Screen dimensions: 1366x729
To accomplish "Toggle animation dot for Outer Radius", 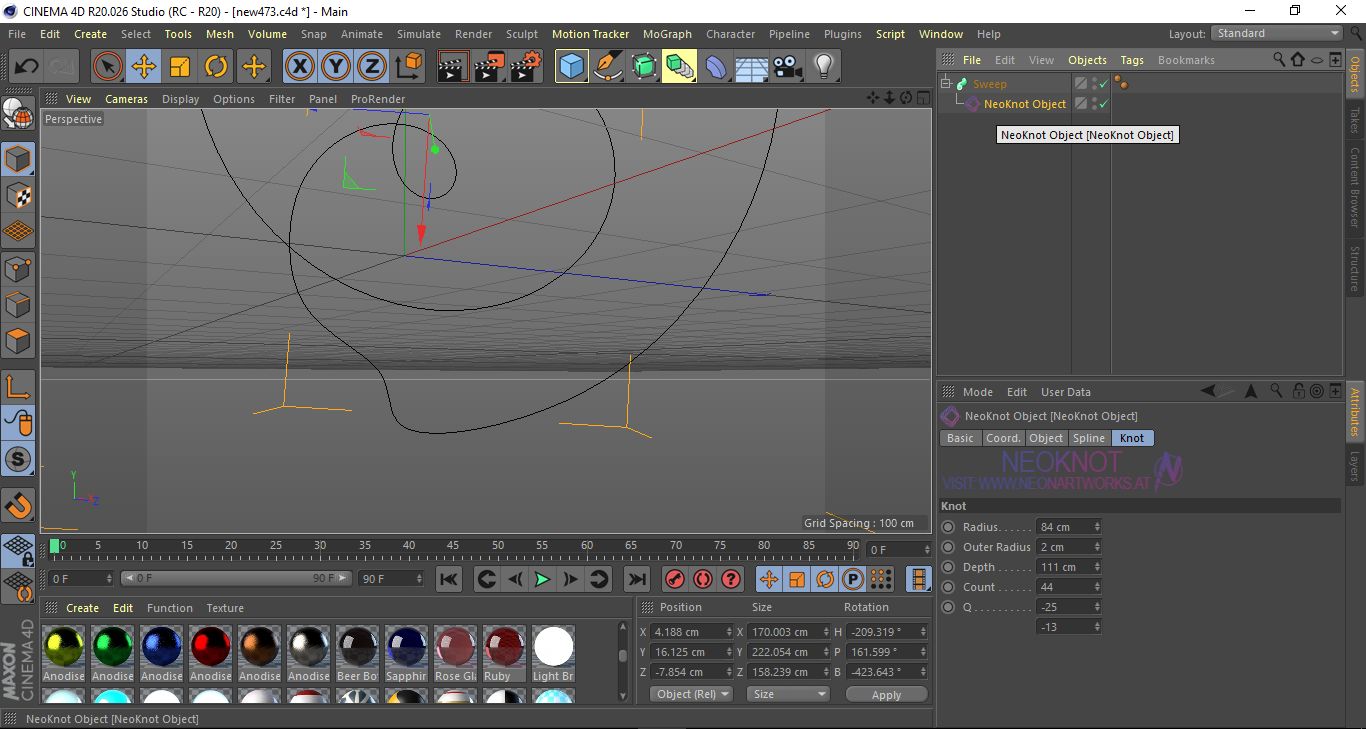I will [x=948, y=547].
